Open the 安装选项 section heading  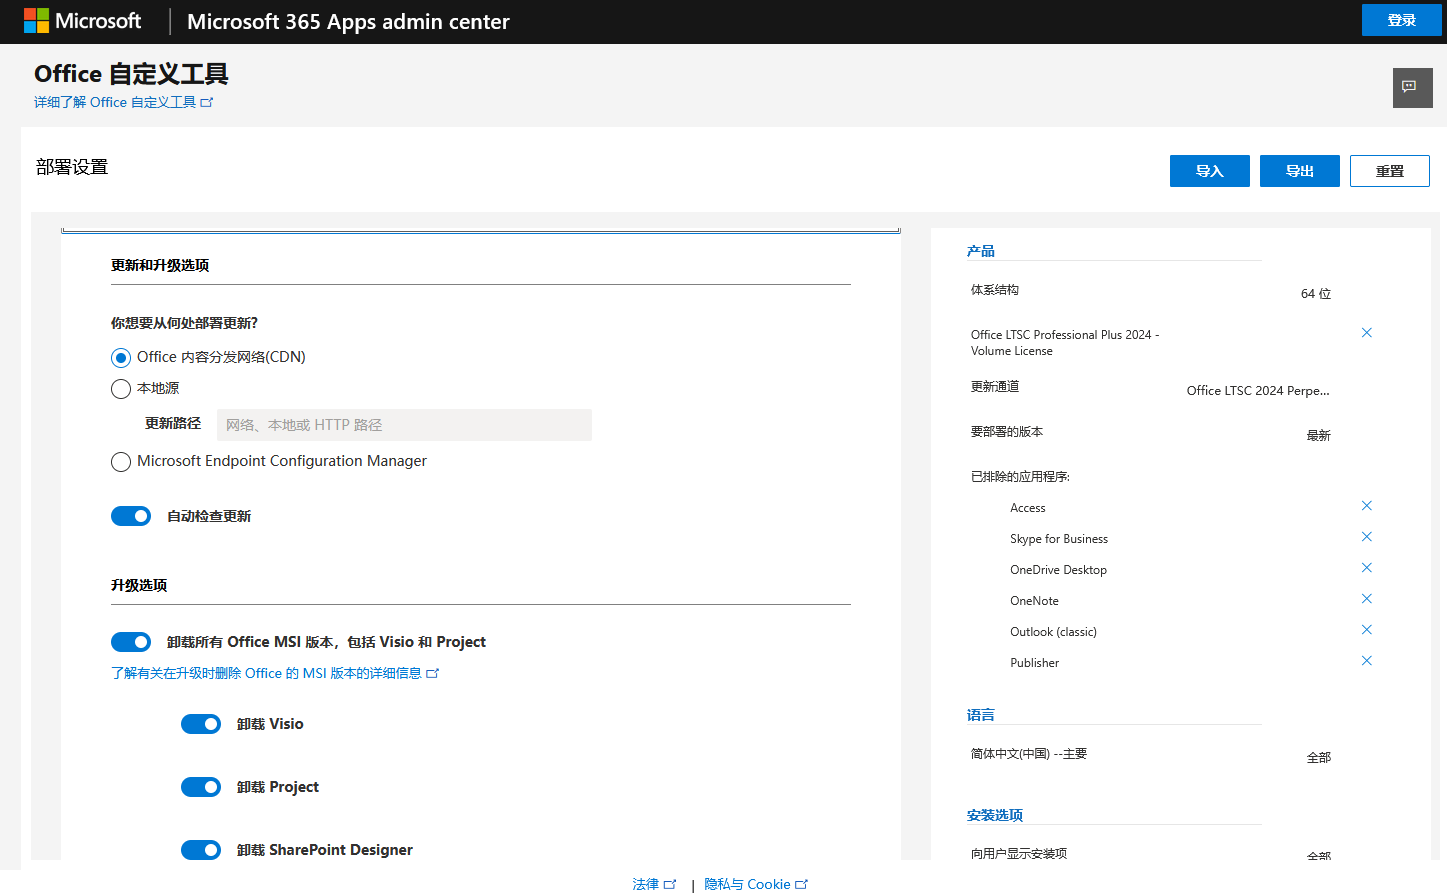(x=995, y=815)
